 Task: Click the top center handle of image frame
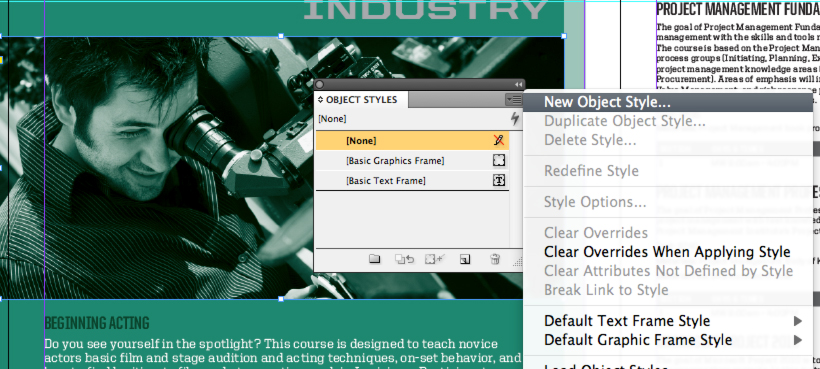pyautogui.click(x=281, y=36)
